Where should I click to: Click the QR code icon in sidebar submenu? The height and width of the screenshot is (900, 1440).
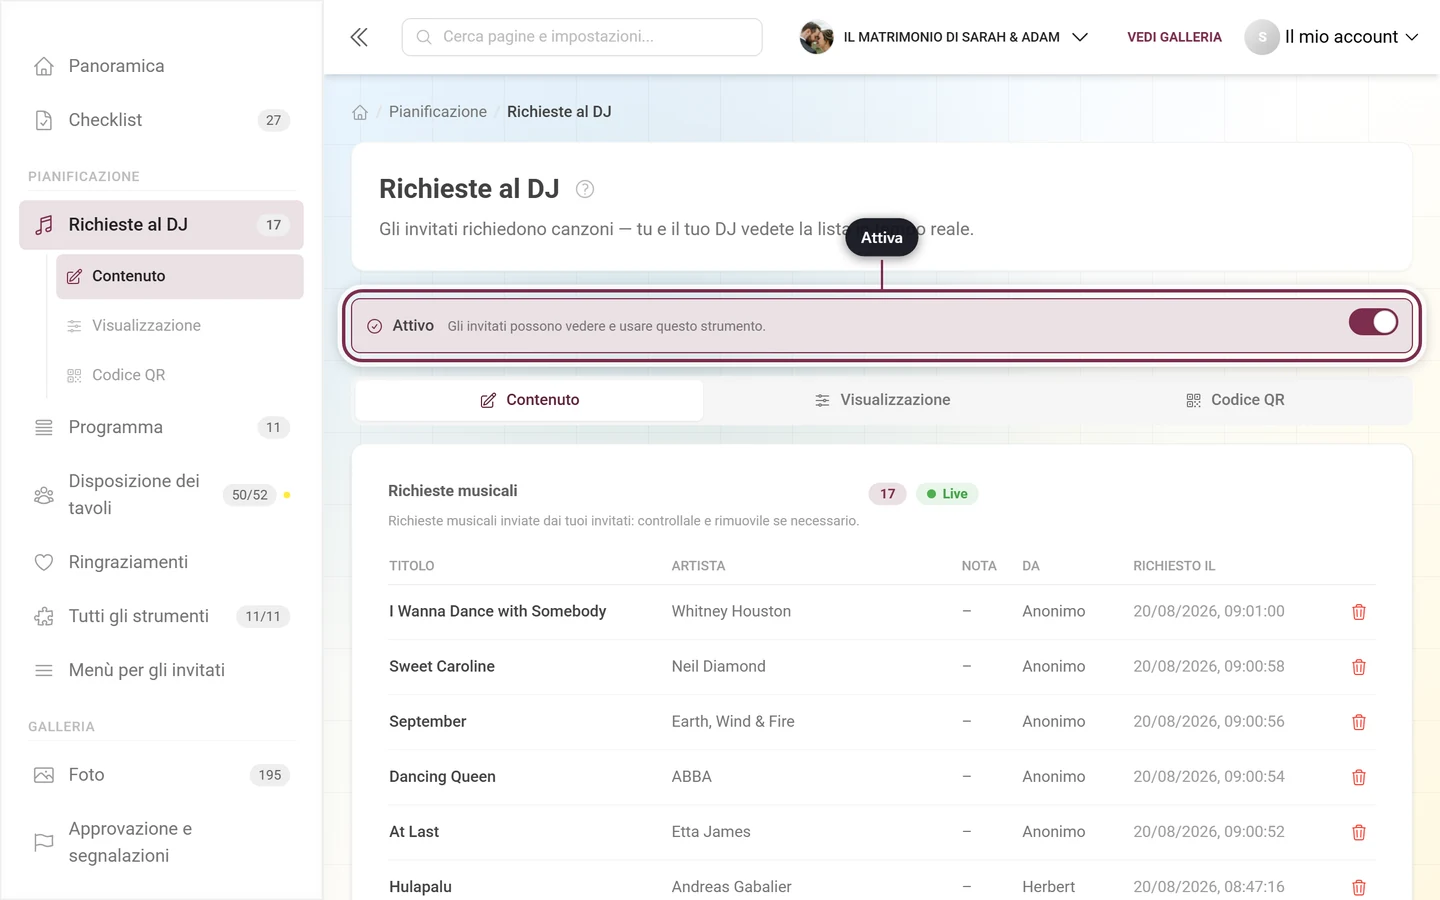click(74, 375)
